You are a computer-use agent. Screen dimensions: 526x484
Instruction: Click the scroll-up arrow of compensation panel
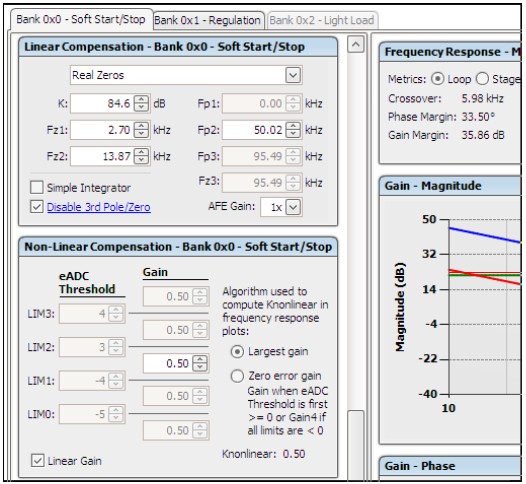(356, 44)
